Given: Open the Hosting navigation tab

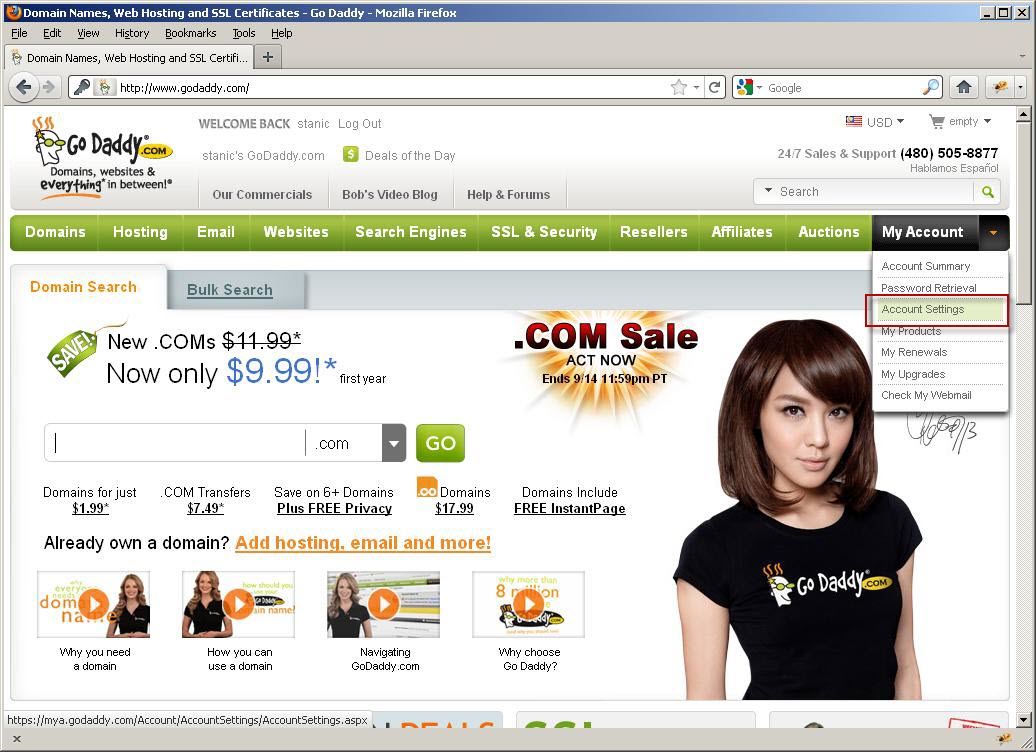Looking at the screenshot, I should [140, 232].
